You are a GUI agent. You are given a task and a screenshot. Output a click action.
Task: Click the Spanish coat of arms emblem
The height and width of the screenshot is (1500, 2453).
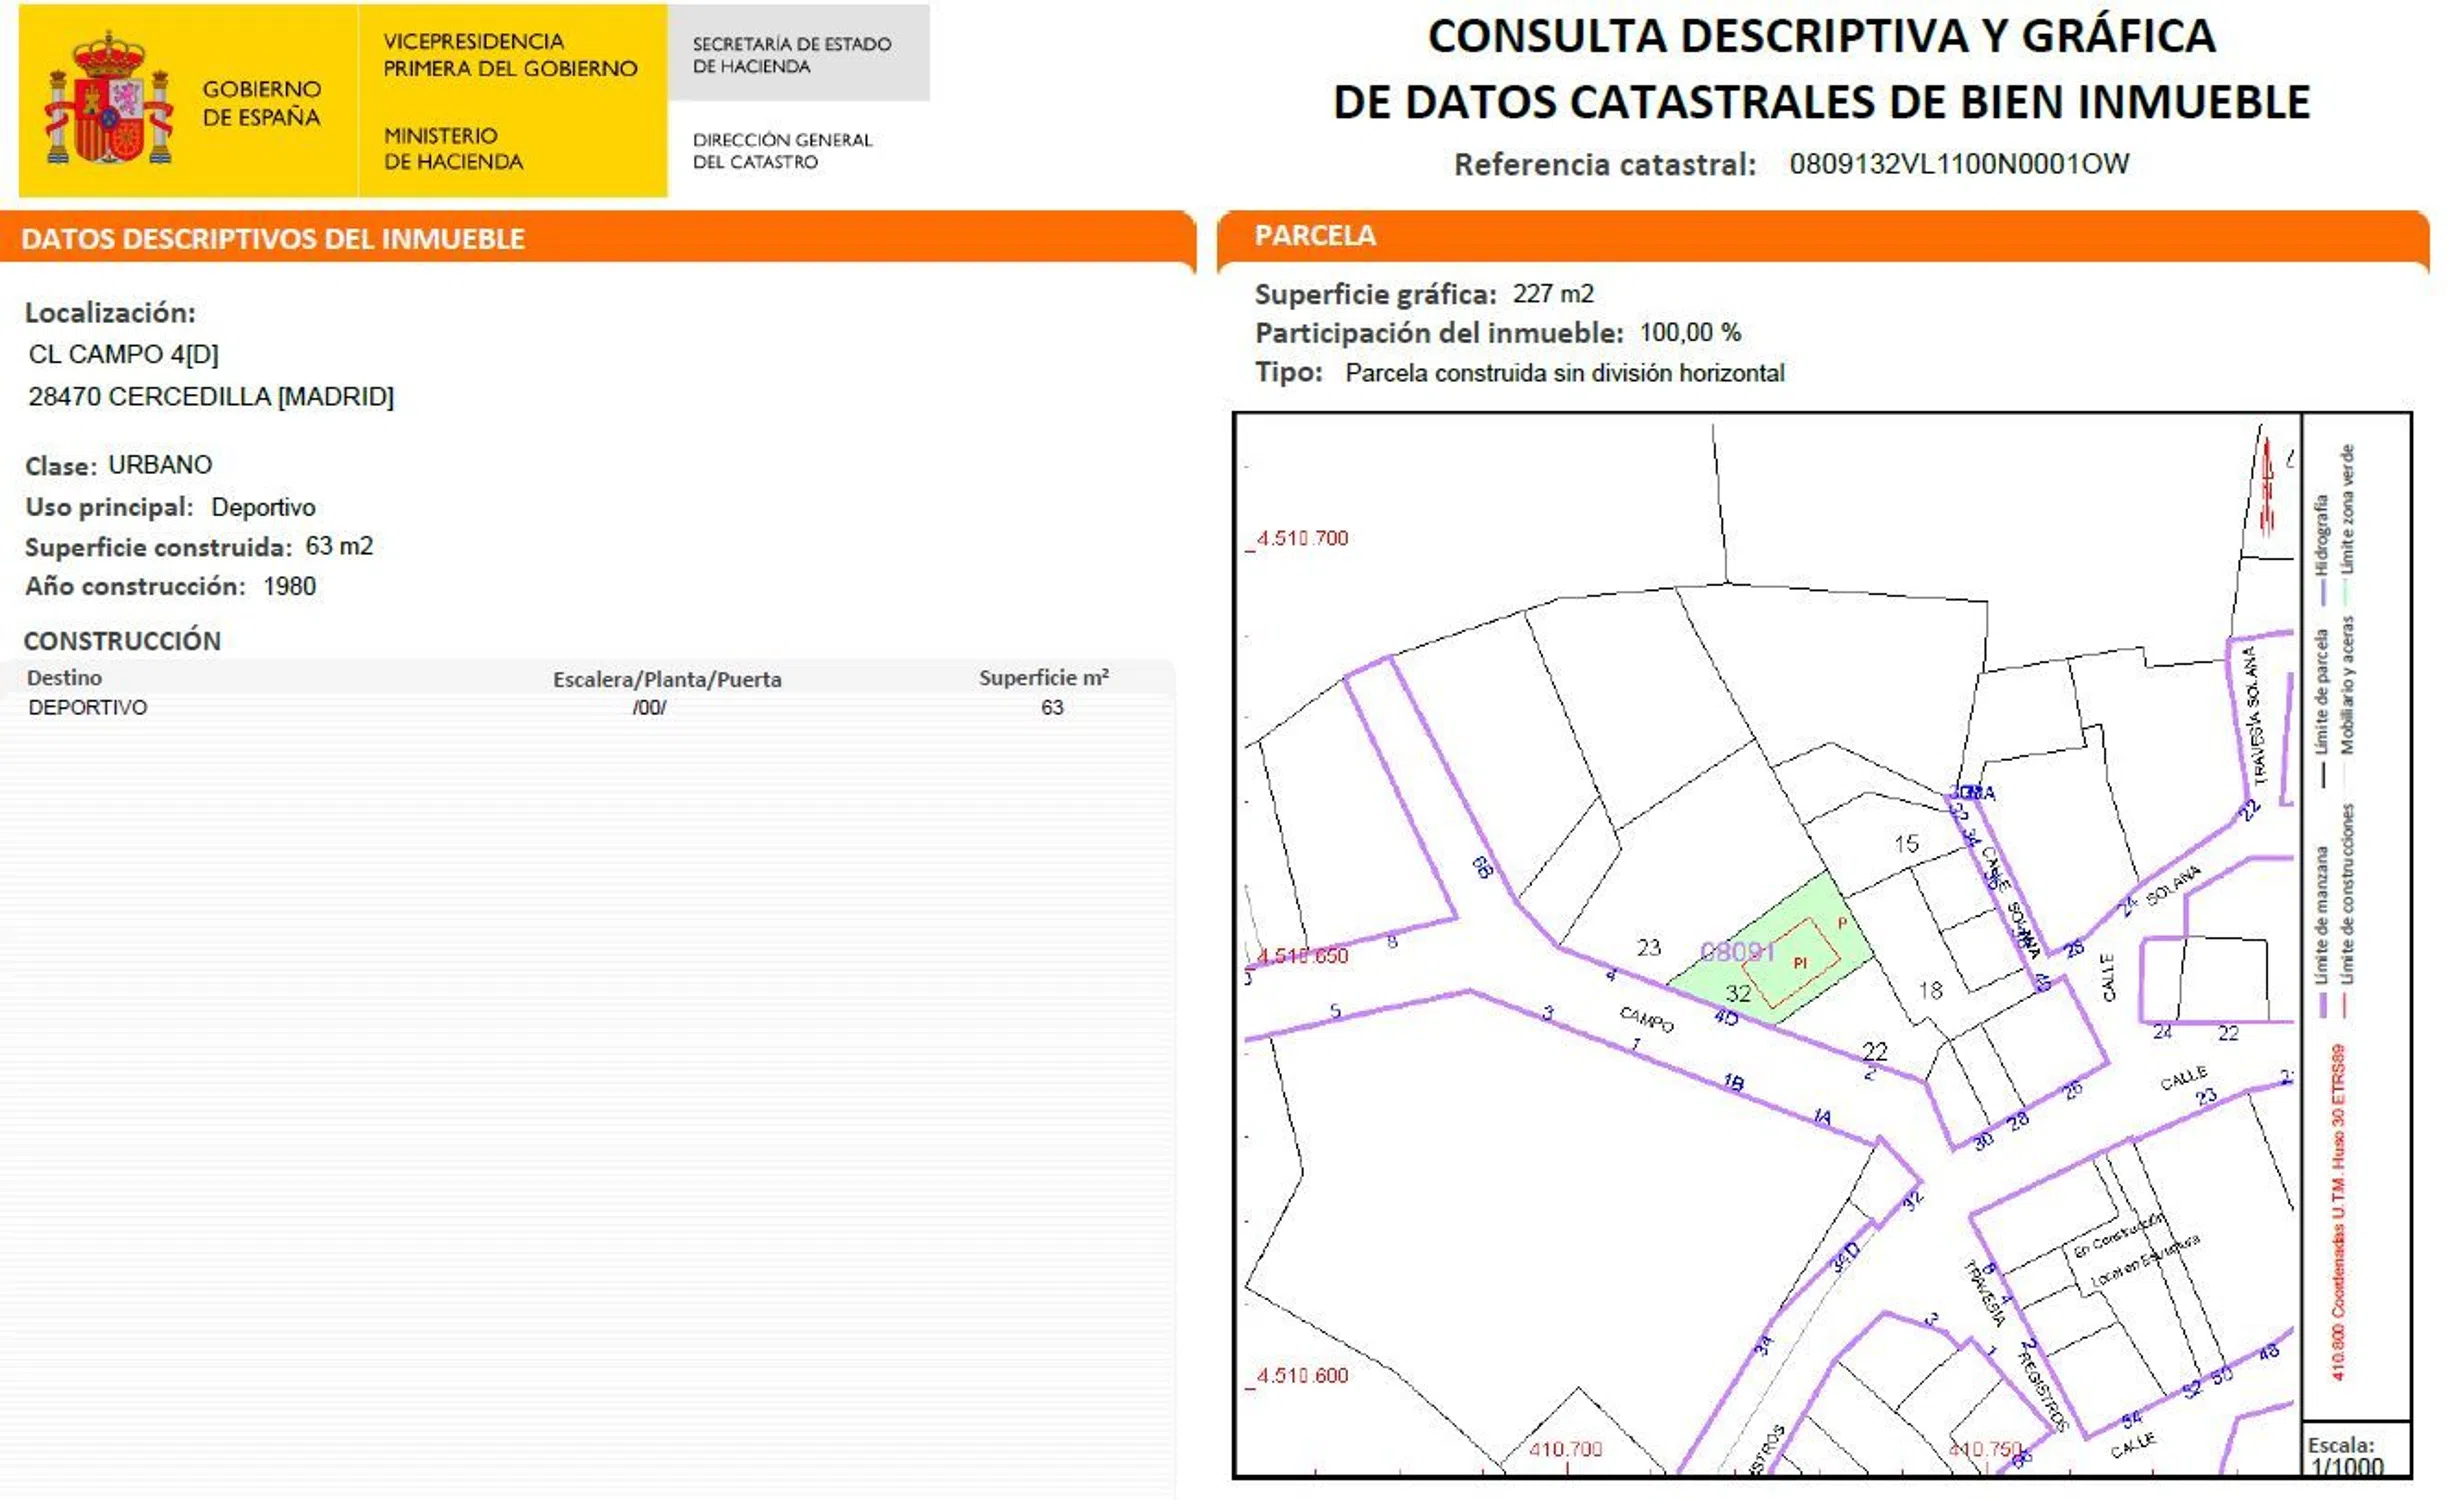coord(108,98)
